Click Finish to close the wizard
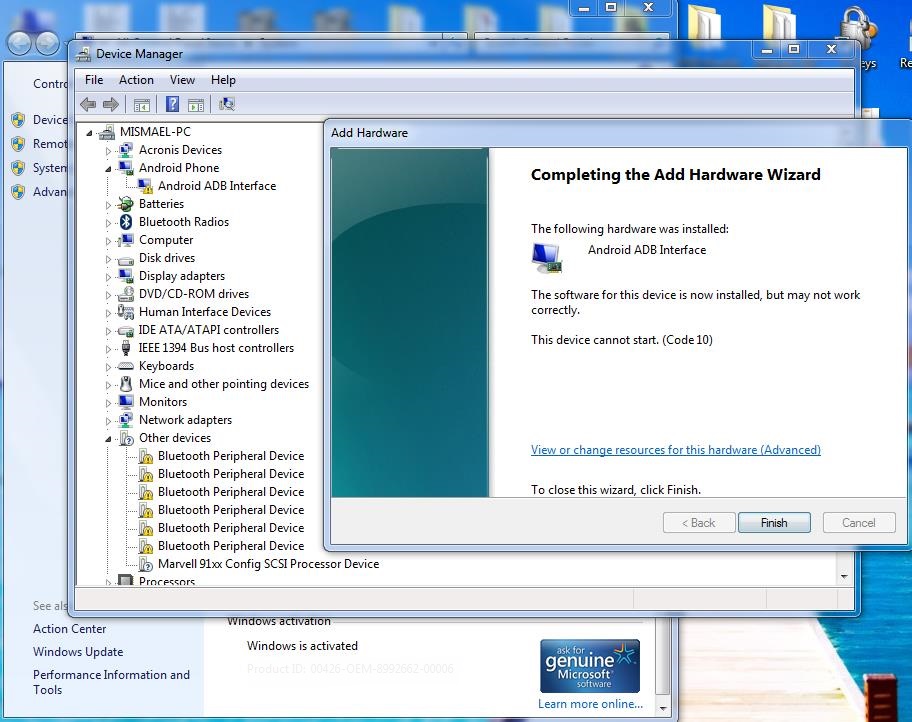Image resolution: width=912 pixels, height=722 pixels. point(774,522)
